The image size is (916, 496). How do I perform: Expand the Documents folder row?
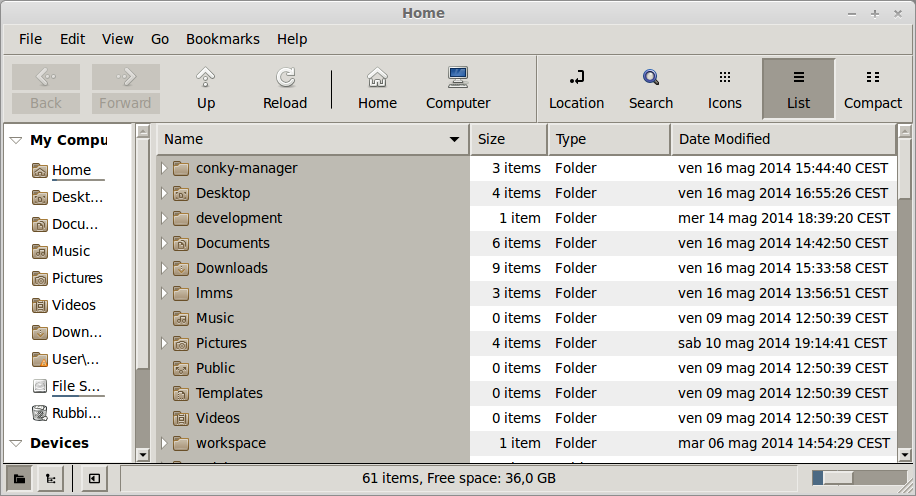(164, 243)
